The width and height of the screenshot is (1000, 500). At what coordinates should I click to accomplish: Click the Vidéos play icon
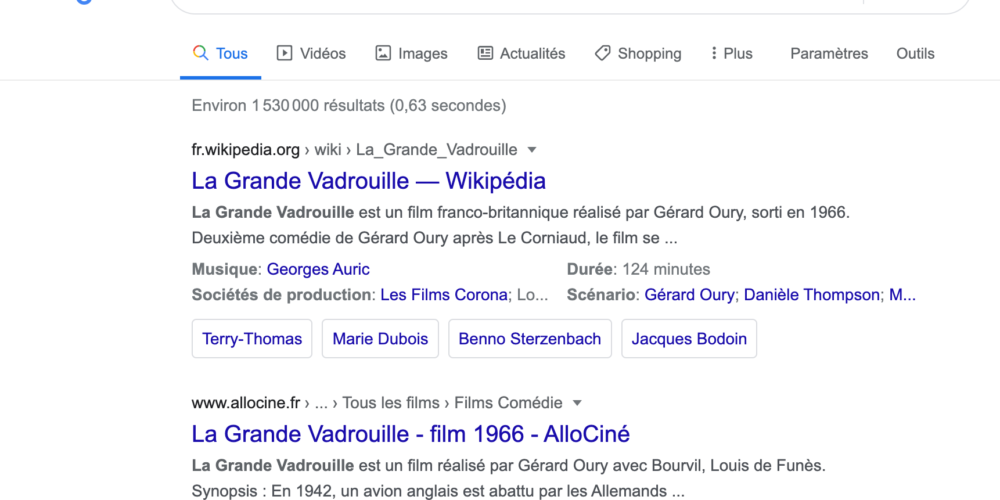point(285,53)
